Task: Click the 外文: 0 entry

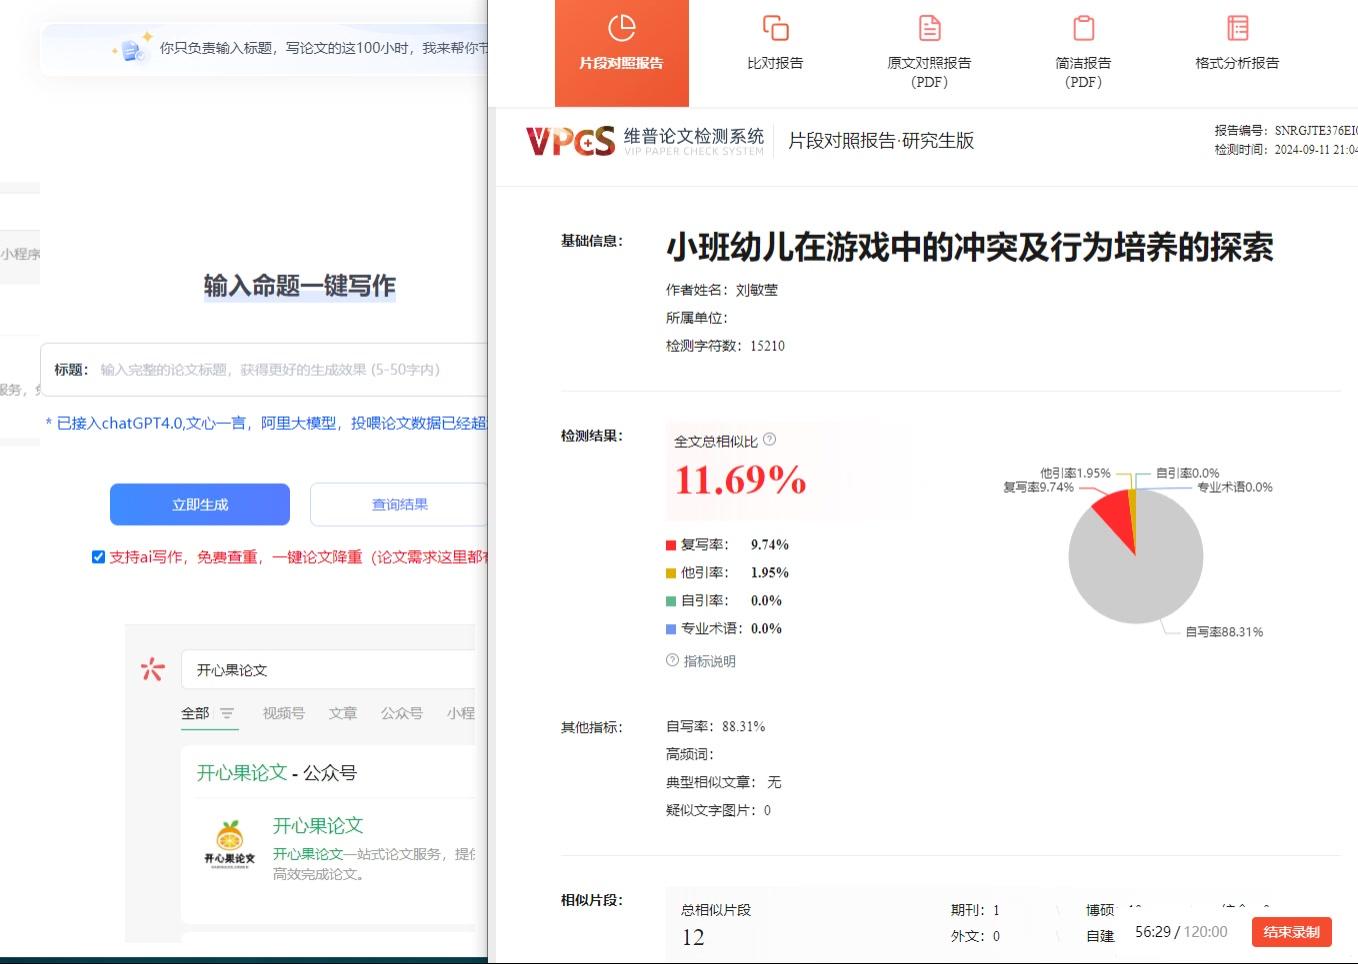Action: (975, 937)
